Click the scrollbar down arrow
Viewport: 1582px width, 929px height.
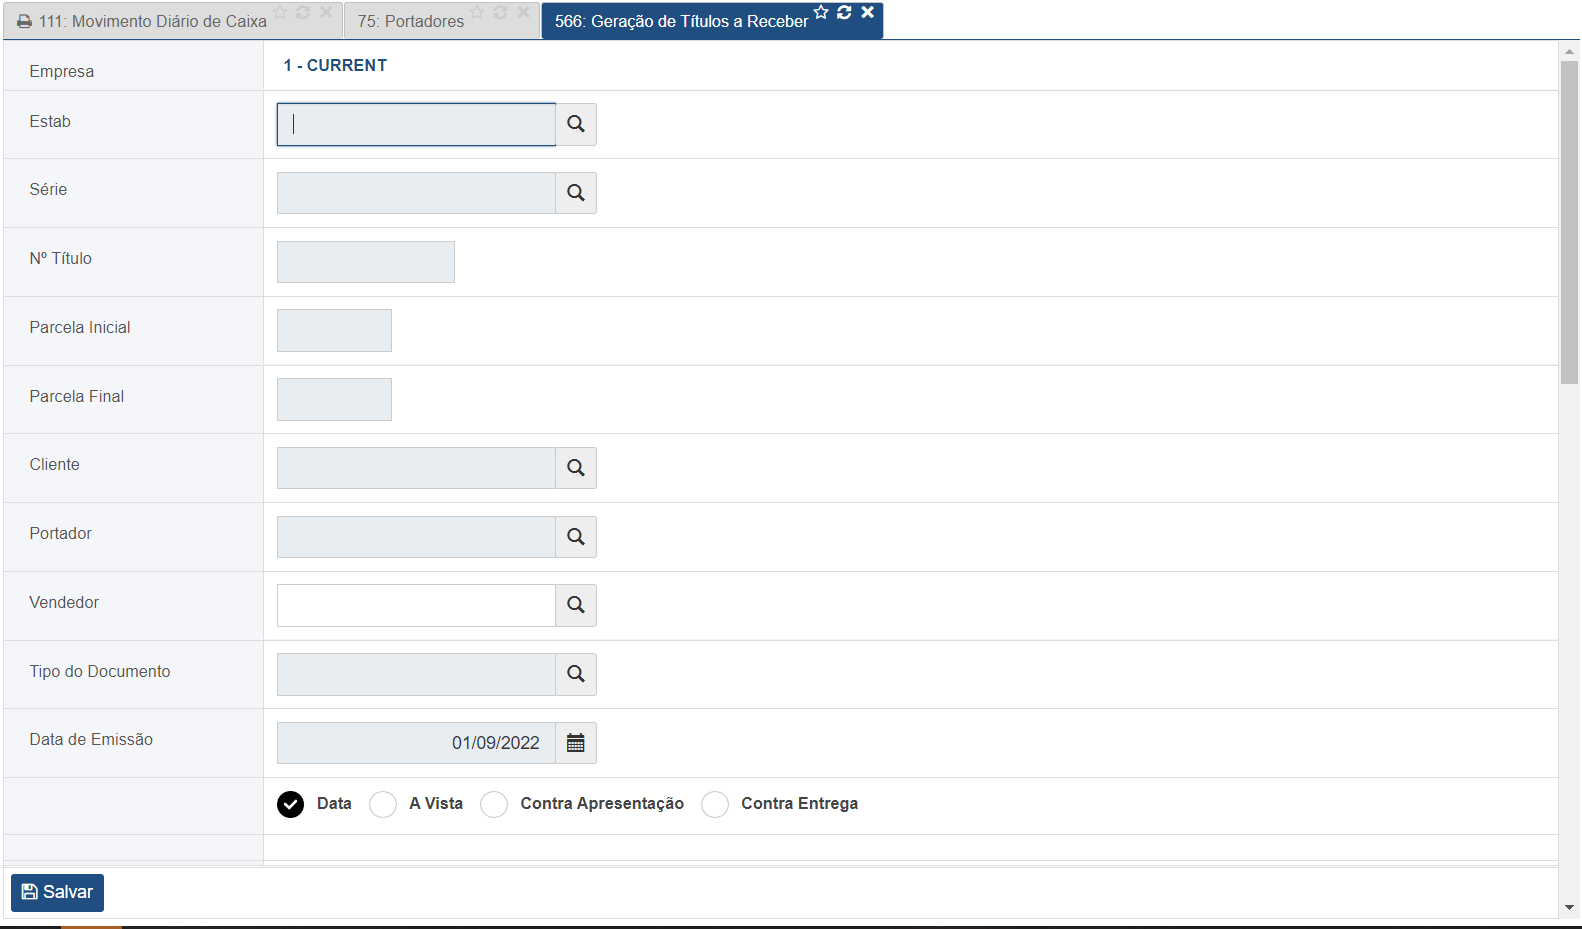click(1570, 907)
